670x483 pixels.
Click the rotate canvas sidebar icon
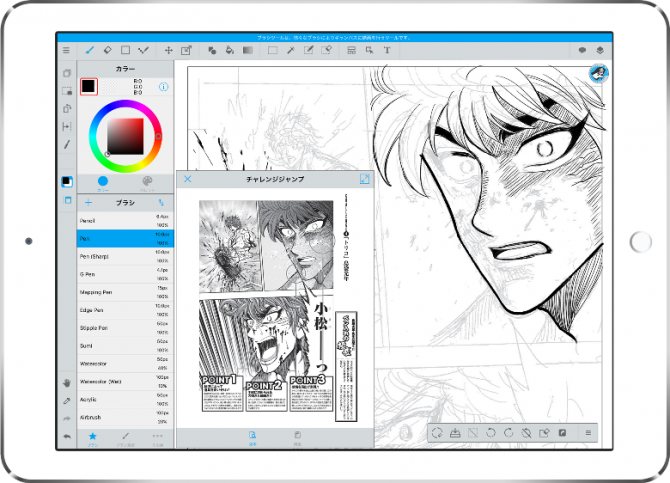point(67,109)
